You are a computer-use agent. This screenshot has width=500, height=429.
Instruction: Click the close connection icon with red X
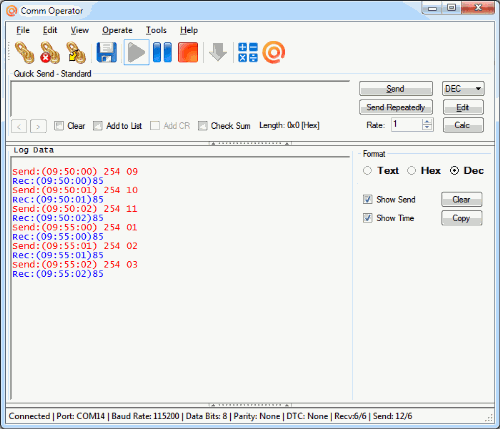pos(50,52)
